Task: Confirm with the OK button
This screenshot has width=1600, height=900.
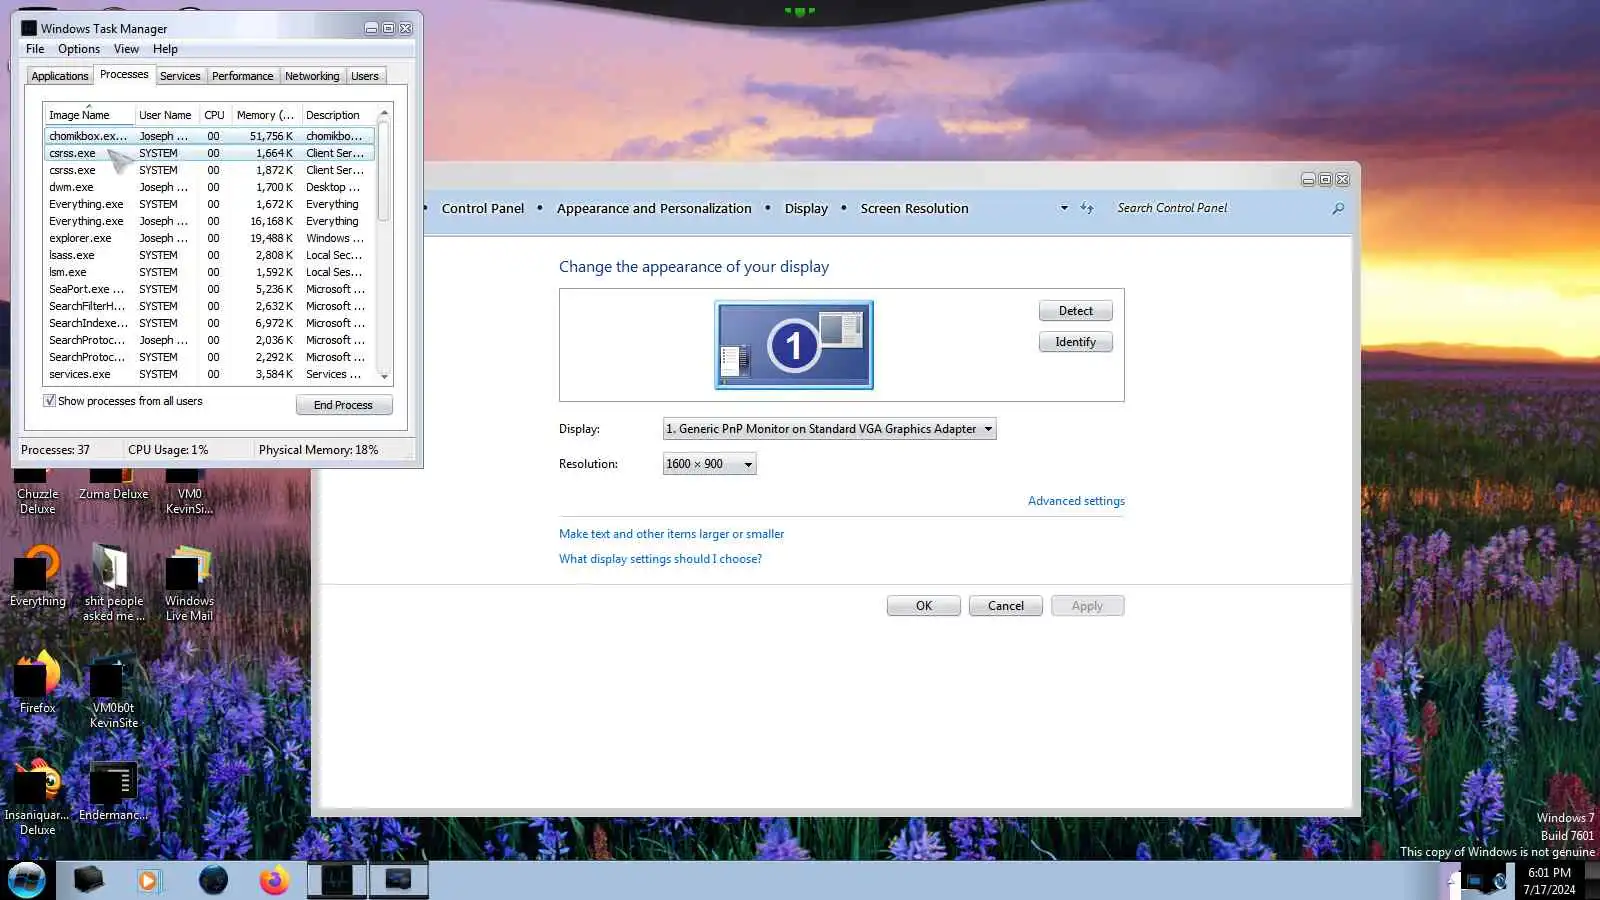Action: 924,606
